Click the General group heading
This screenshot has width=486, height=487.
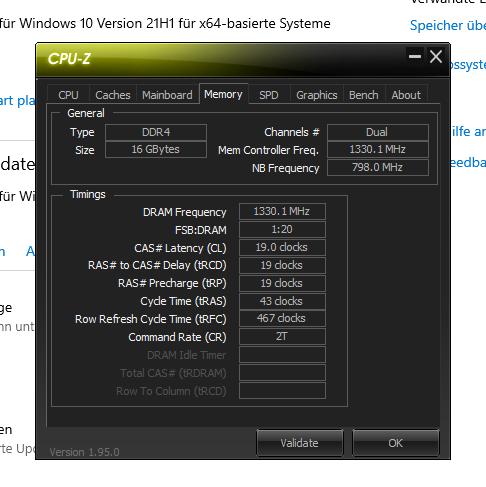(x=86, y=113)
